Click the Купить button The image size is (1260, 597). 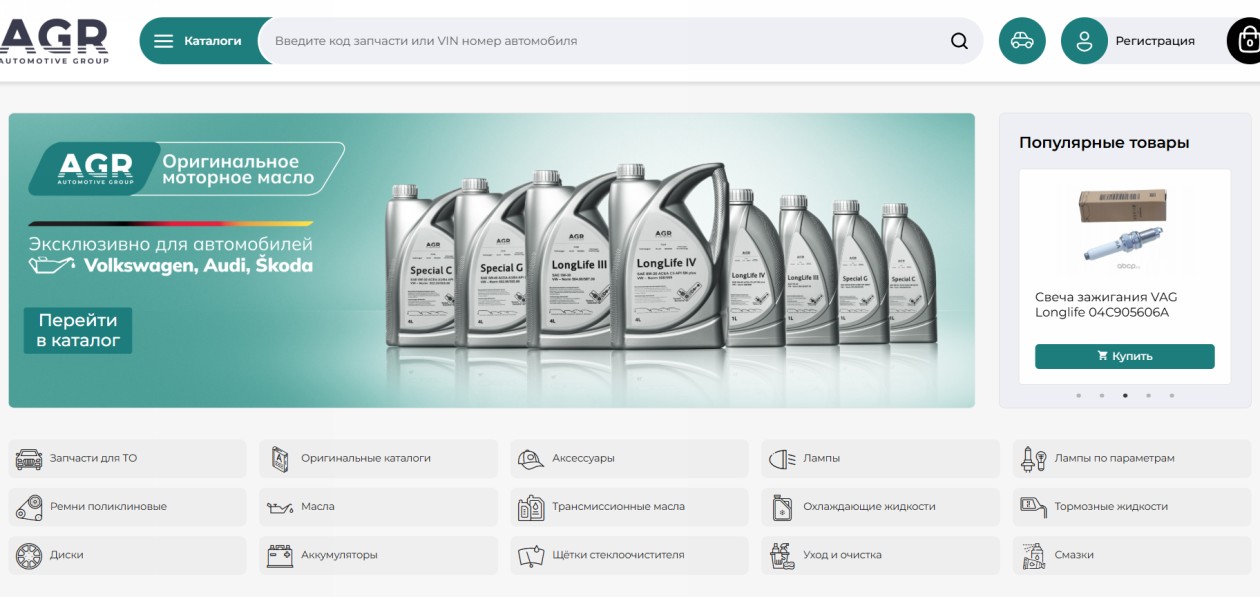coord(1125,356)
